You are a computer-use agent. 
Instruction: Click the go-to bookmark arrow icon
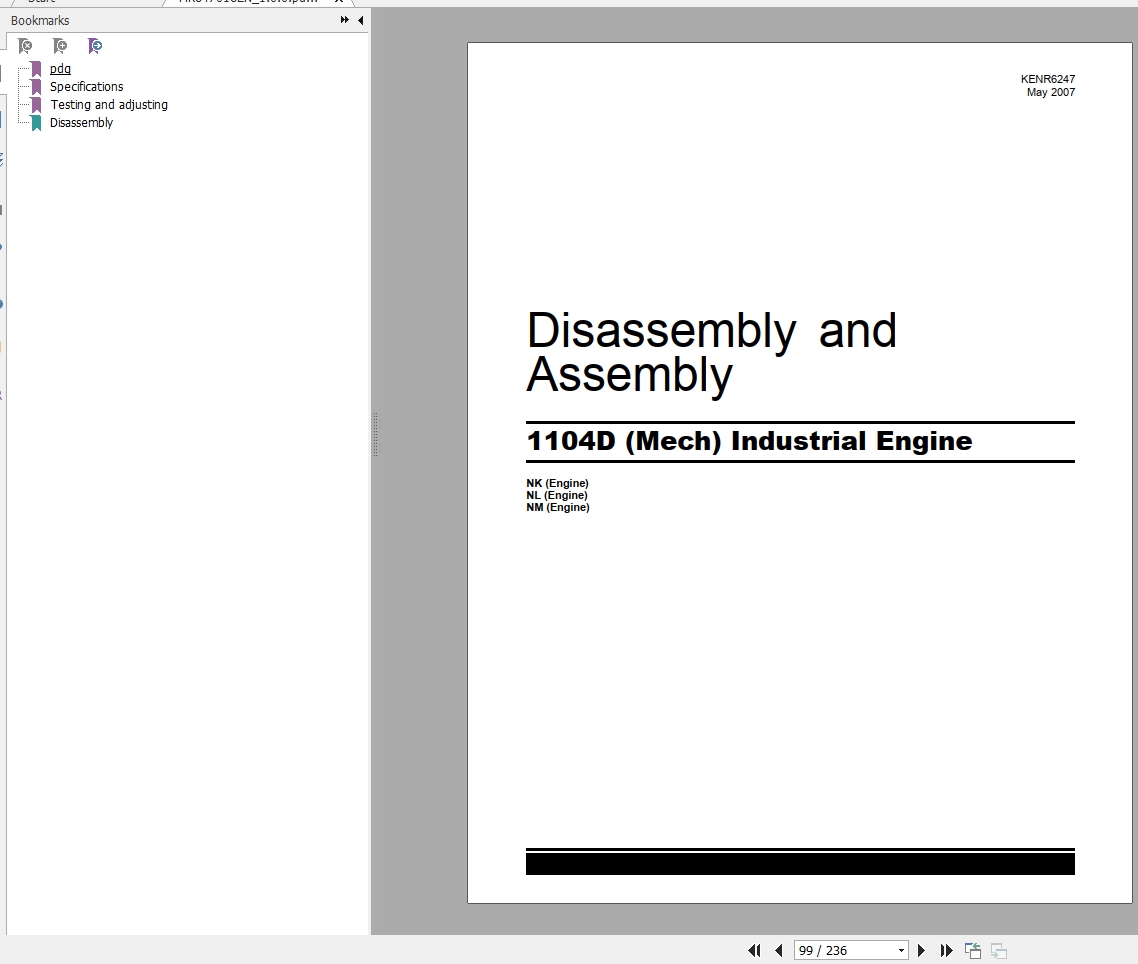(94, 46)
